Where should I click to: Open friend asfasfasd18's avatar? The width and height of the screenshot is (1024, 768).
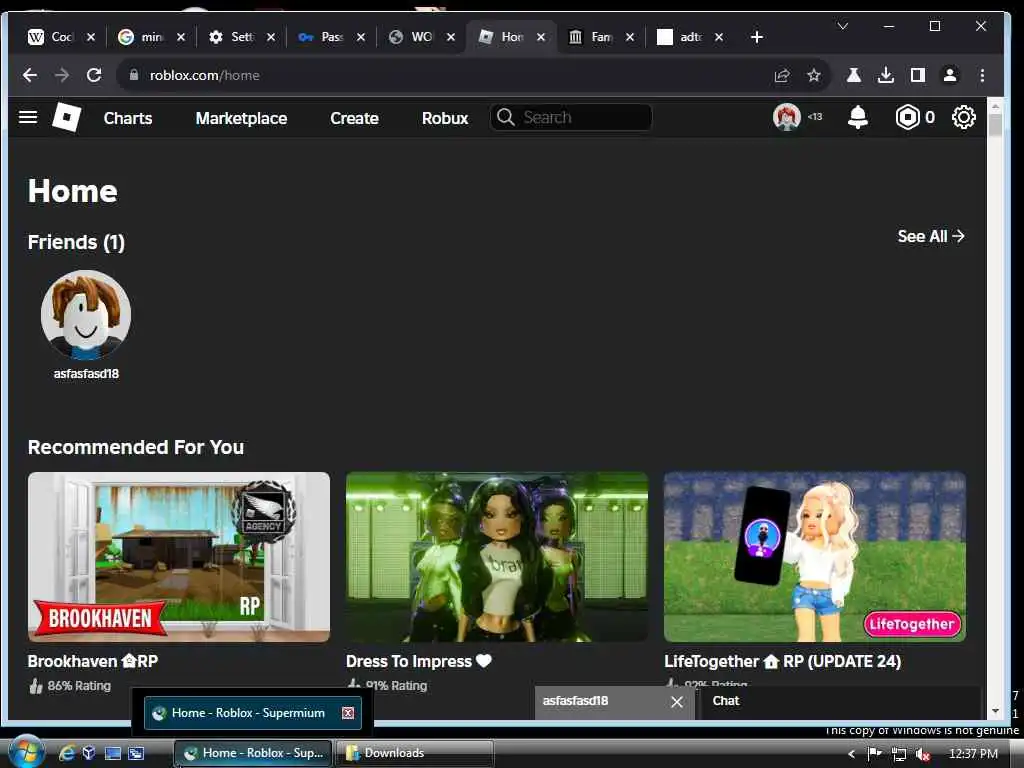86,315
